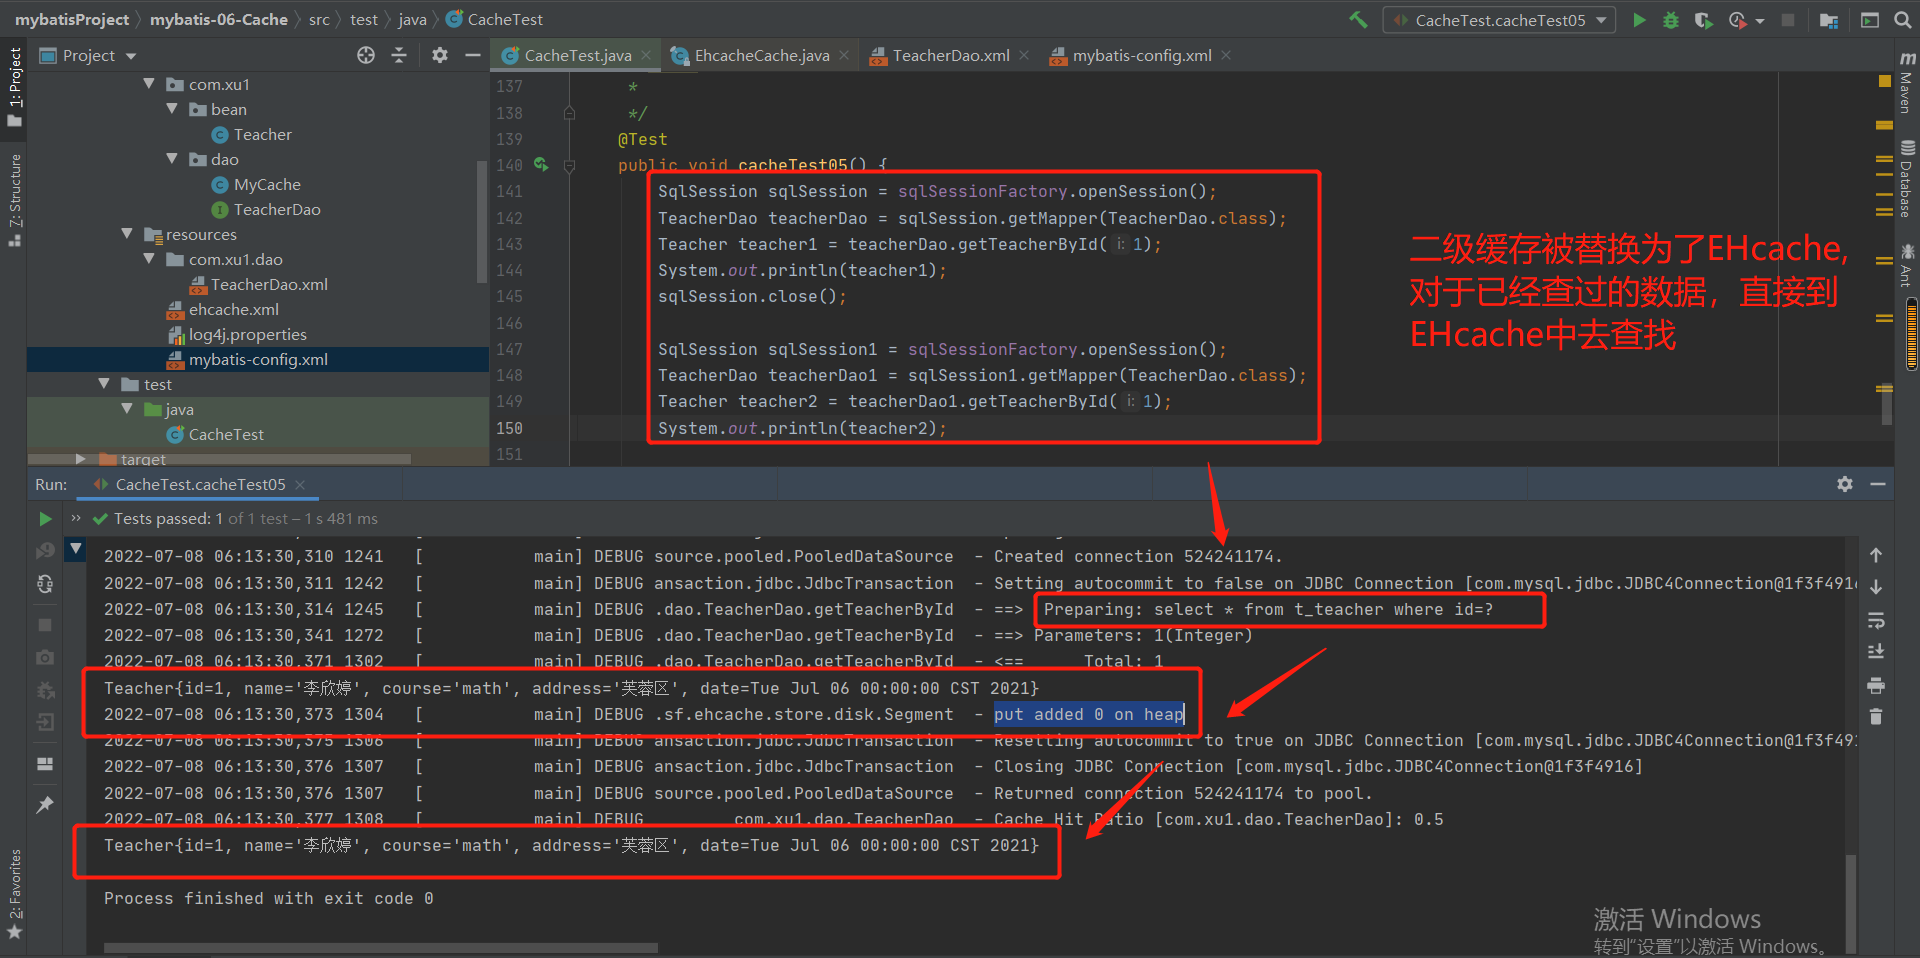Toggle auto-test rerun icon in Run panel
This screenshot has width=1920, height=958.
45,584
